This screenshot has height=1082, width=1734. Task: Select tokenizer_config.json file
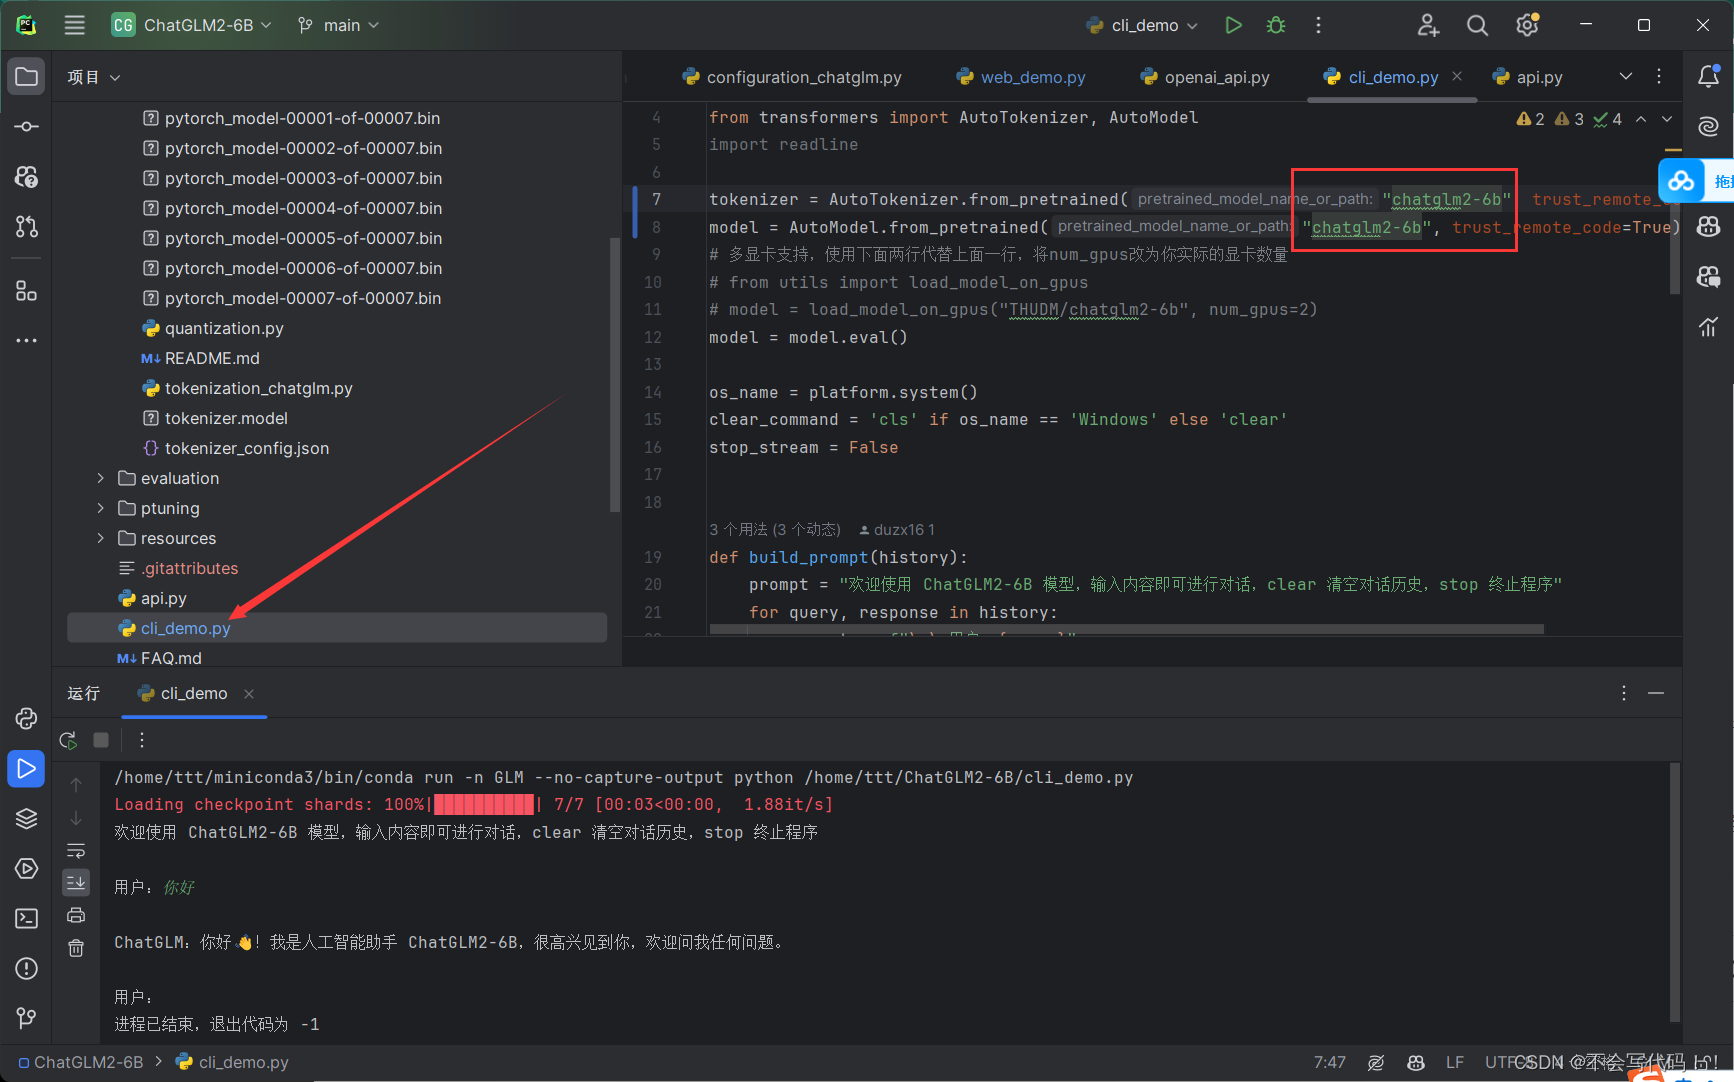tap(247, 448)
